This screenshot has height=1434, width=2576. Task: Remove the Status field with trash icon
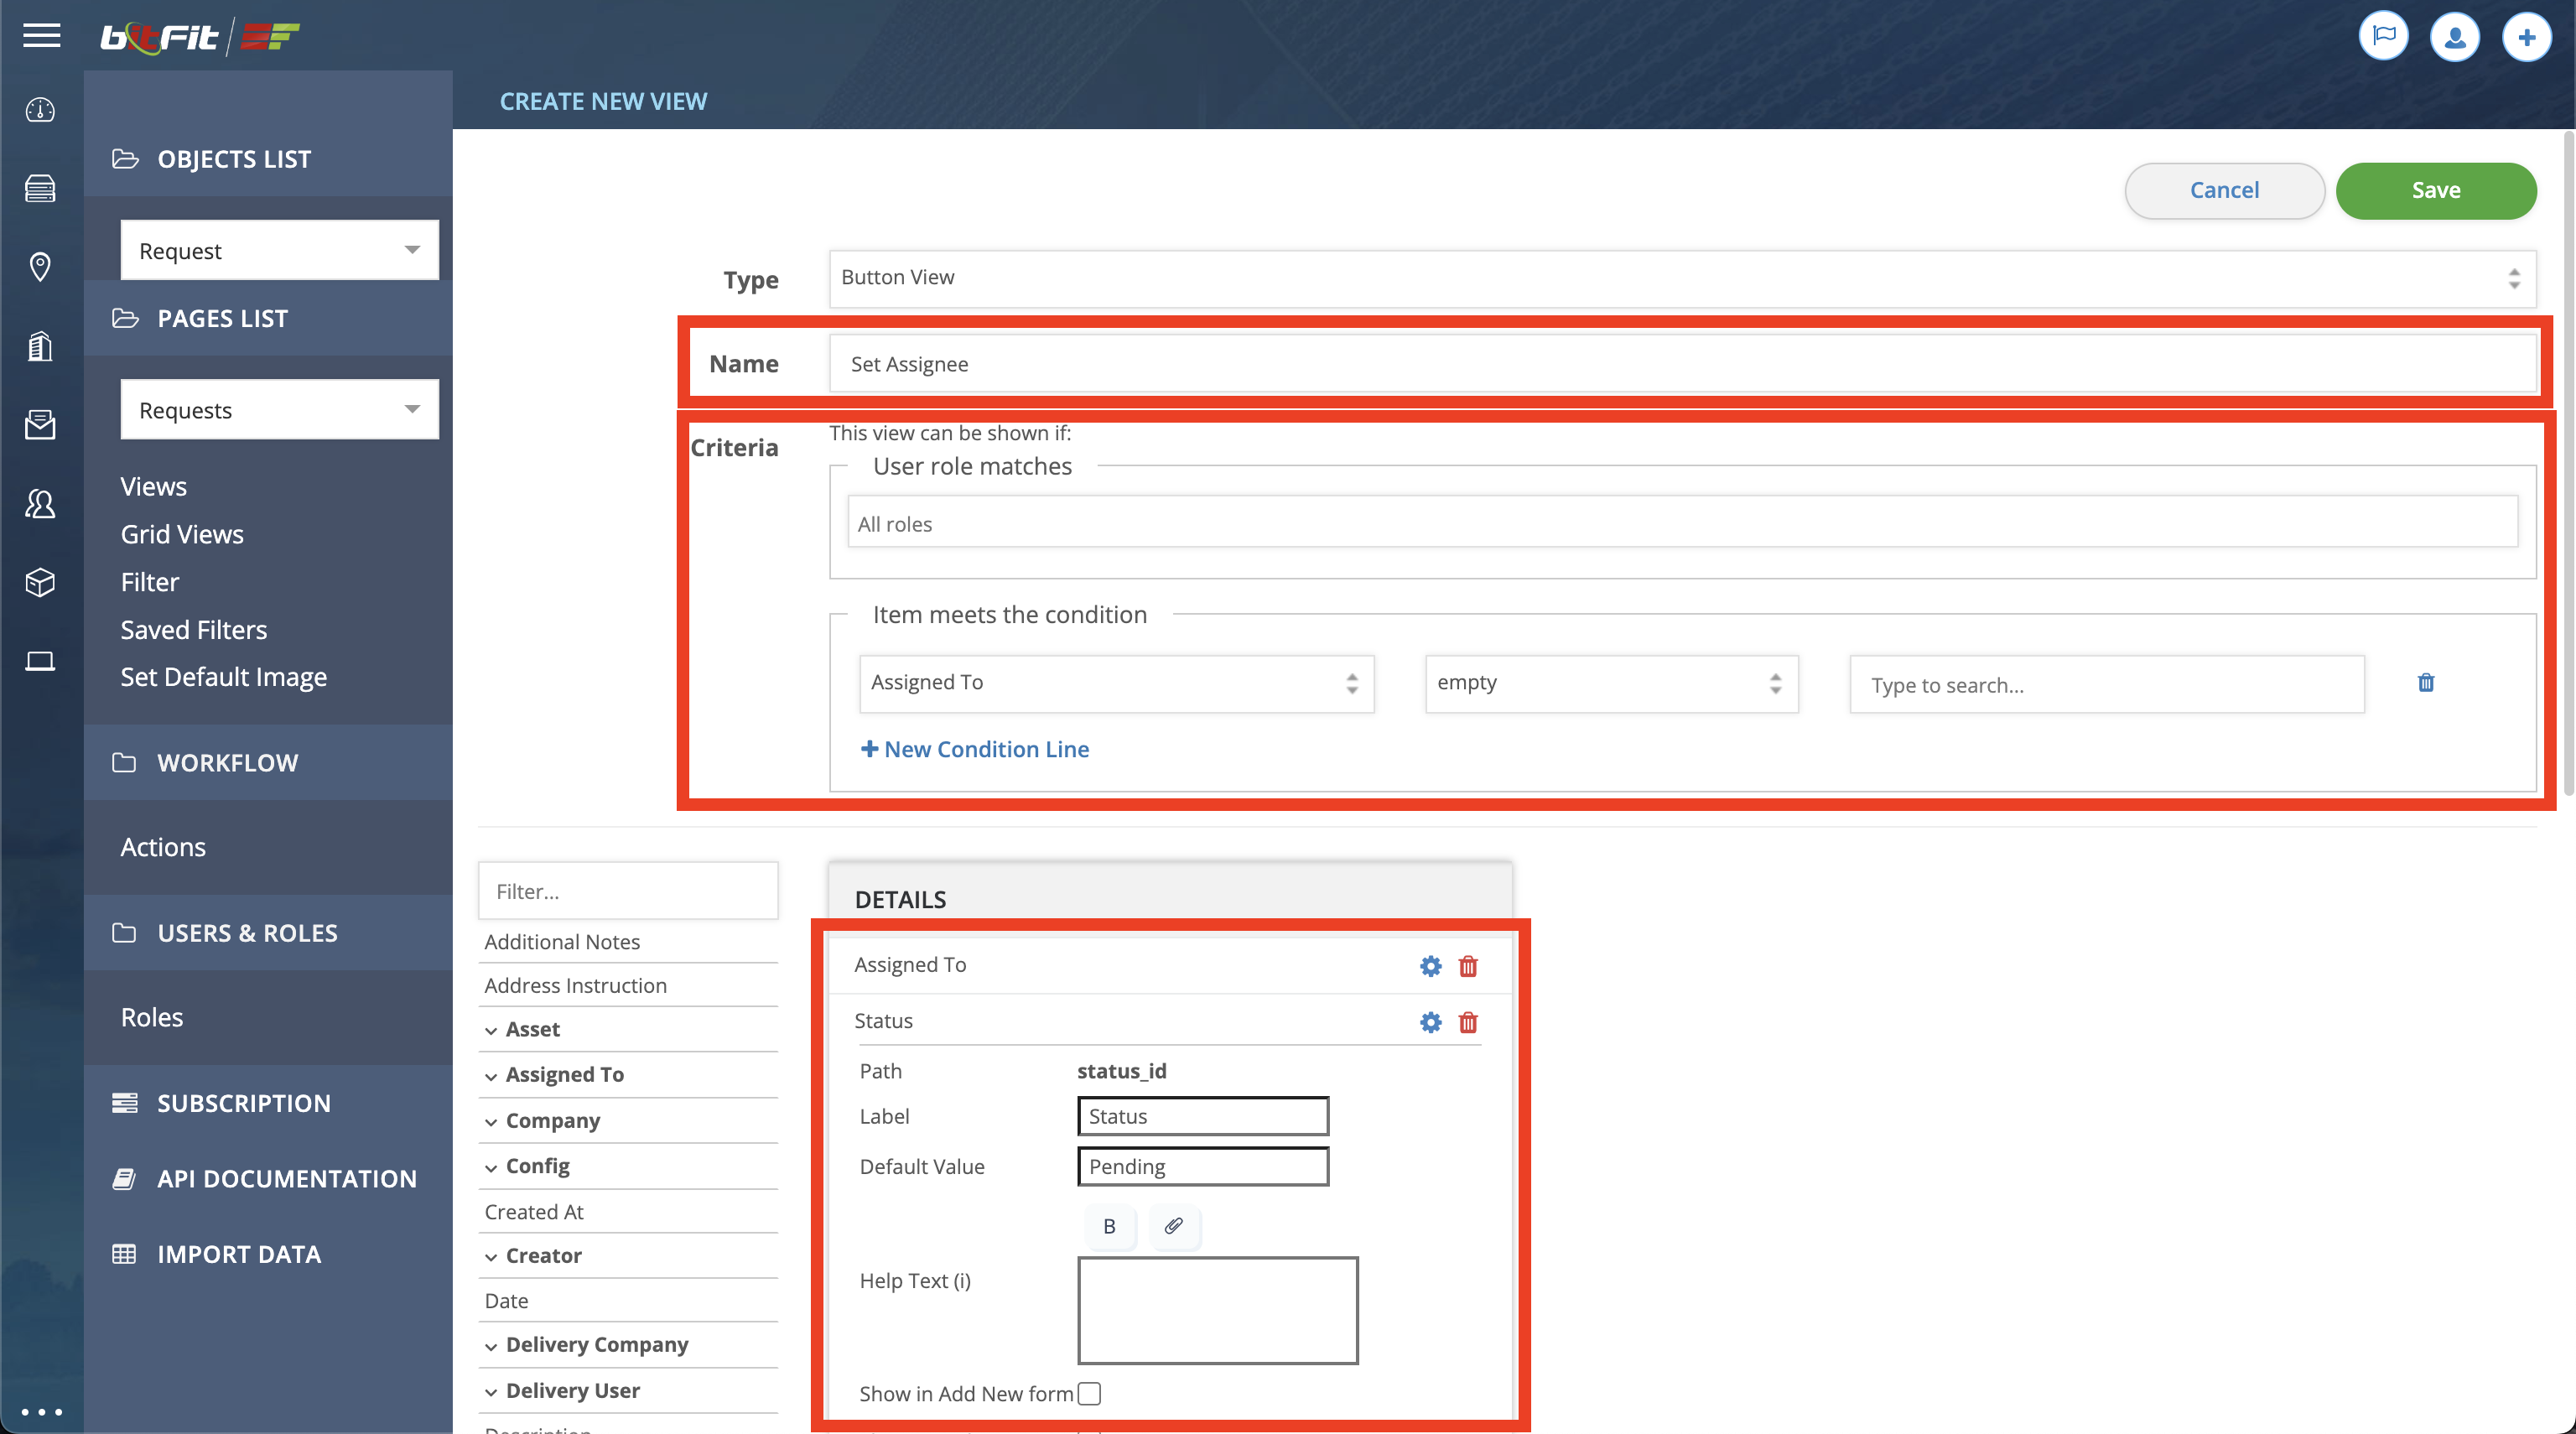(1468, 1022)
